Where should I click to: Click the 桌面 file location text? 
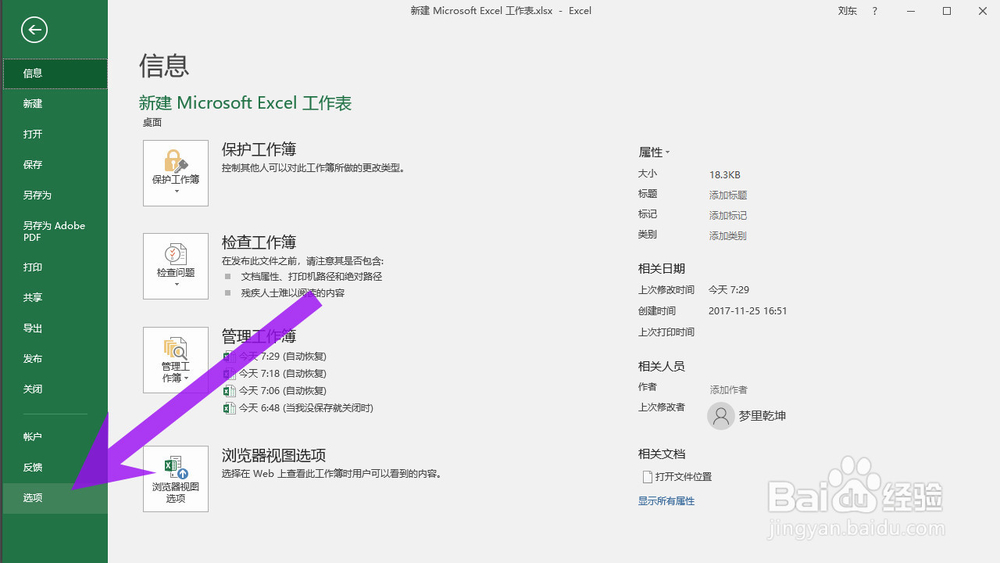click(152, 122)
